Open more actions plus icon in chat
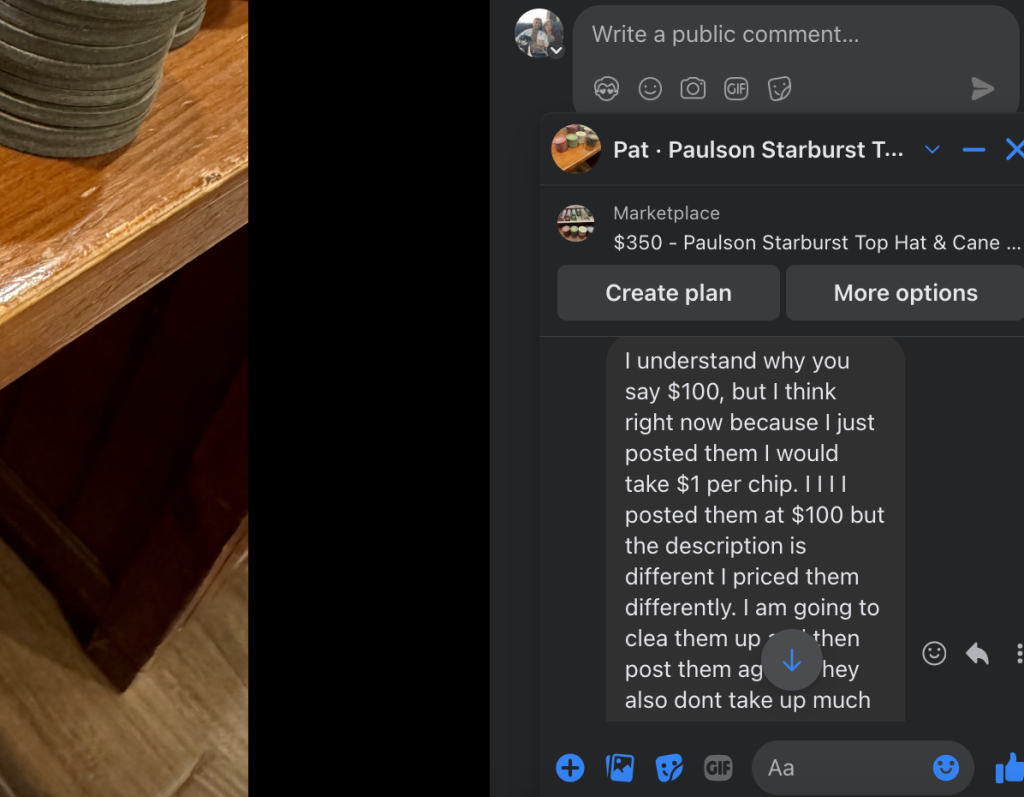 pos(570,768)
